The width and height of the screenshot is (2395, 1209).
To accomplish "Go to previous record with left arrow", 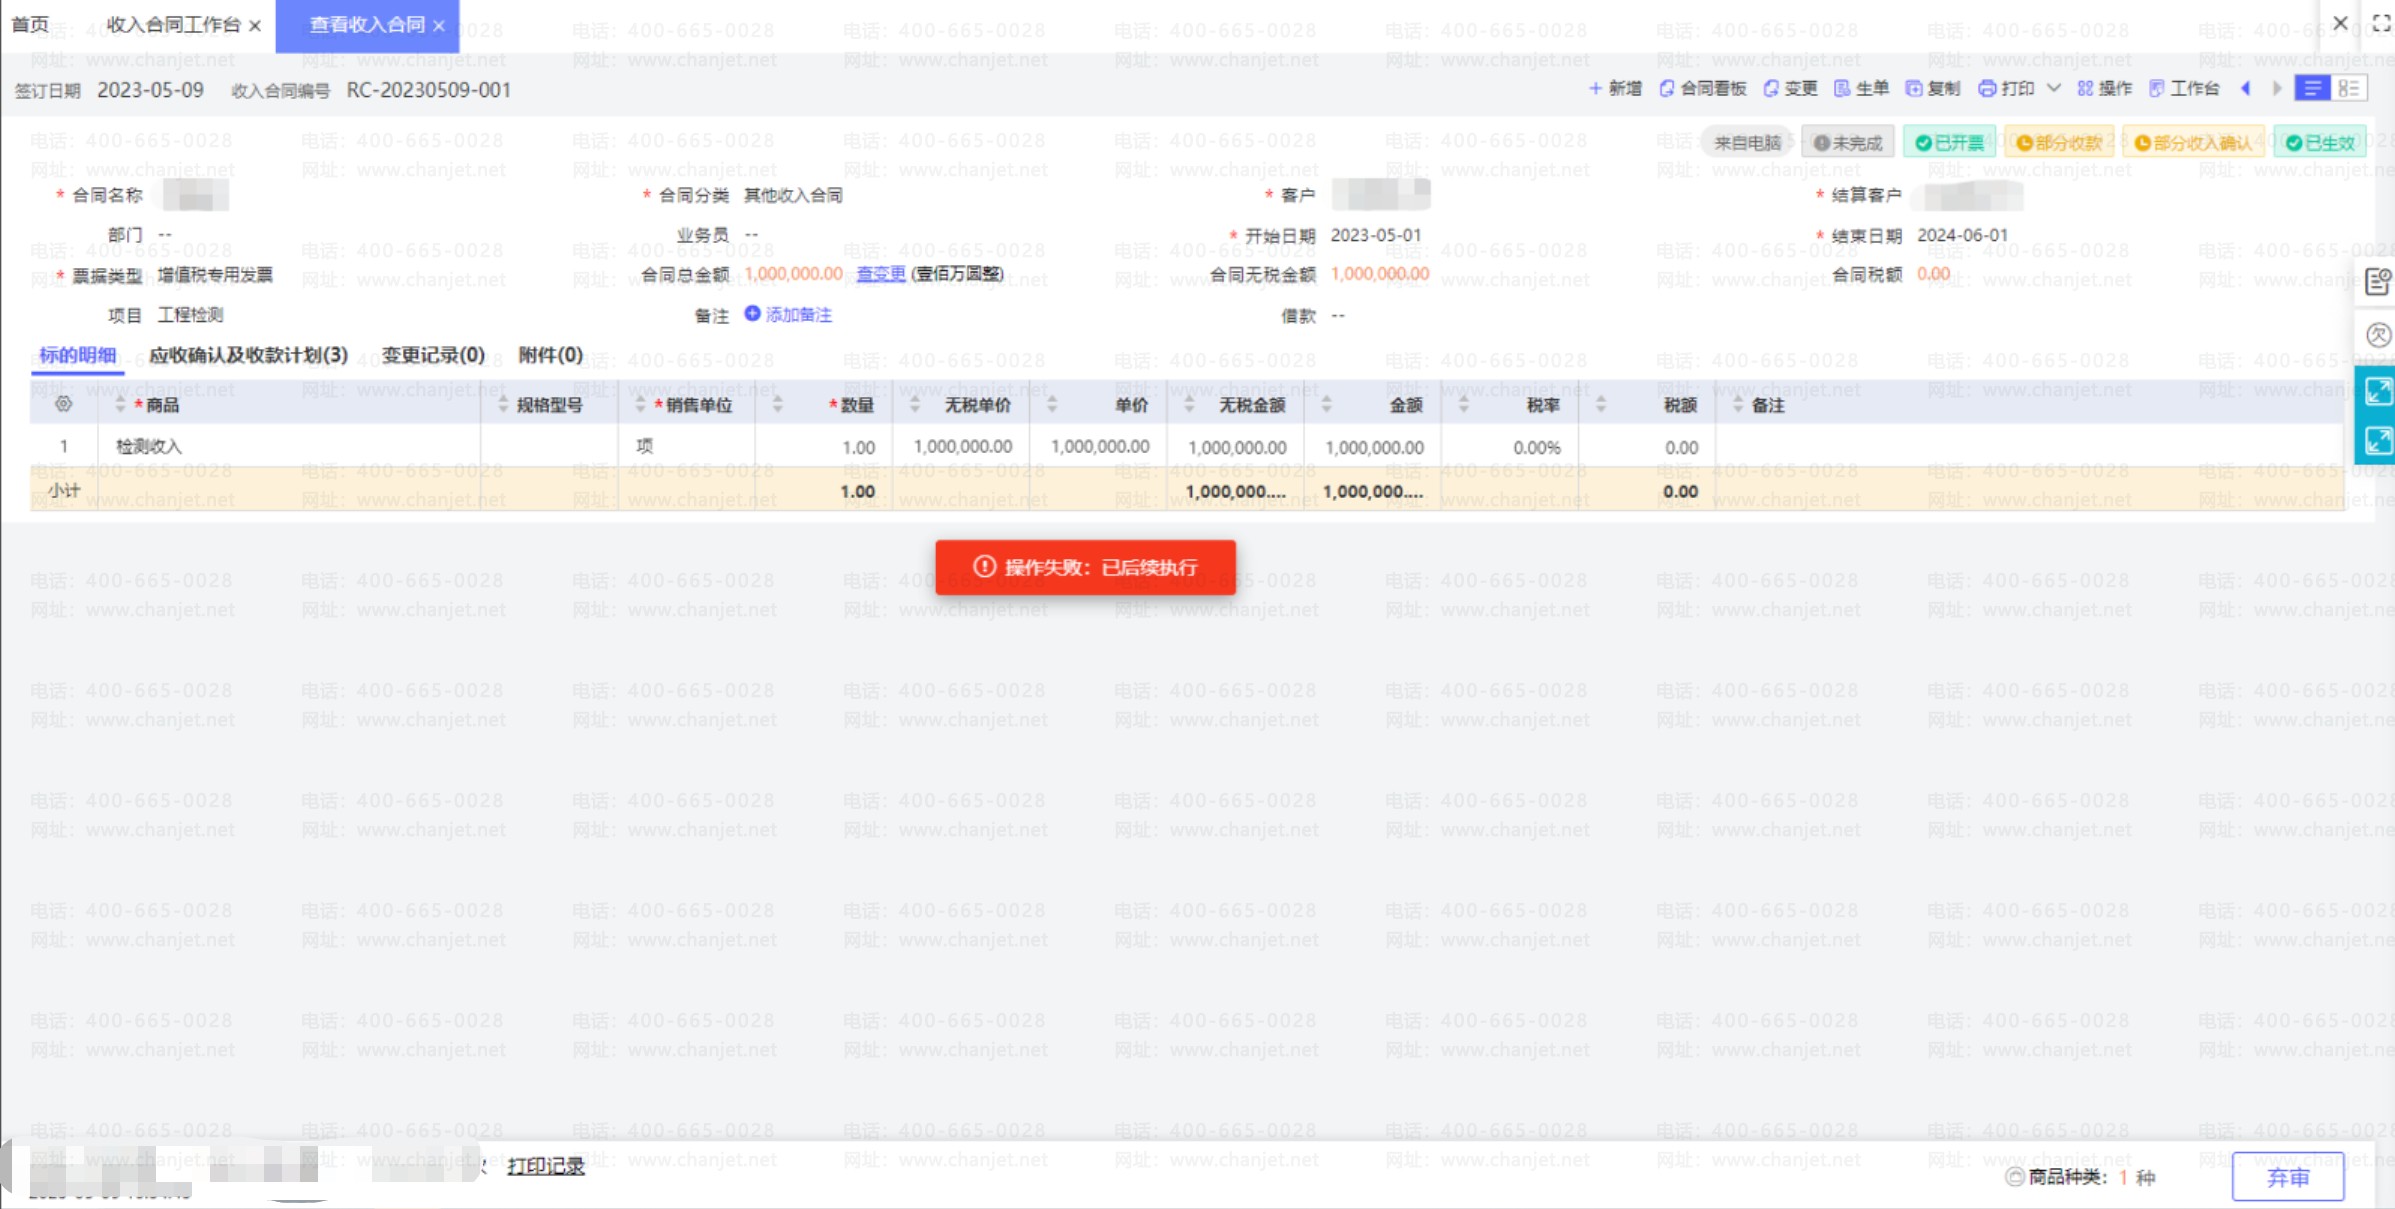I will pyautogui.click(x=2246, y=89).
